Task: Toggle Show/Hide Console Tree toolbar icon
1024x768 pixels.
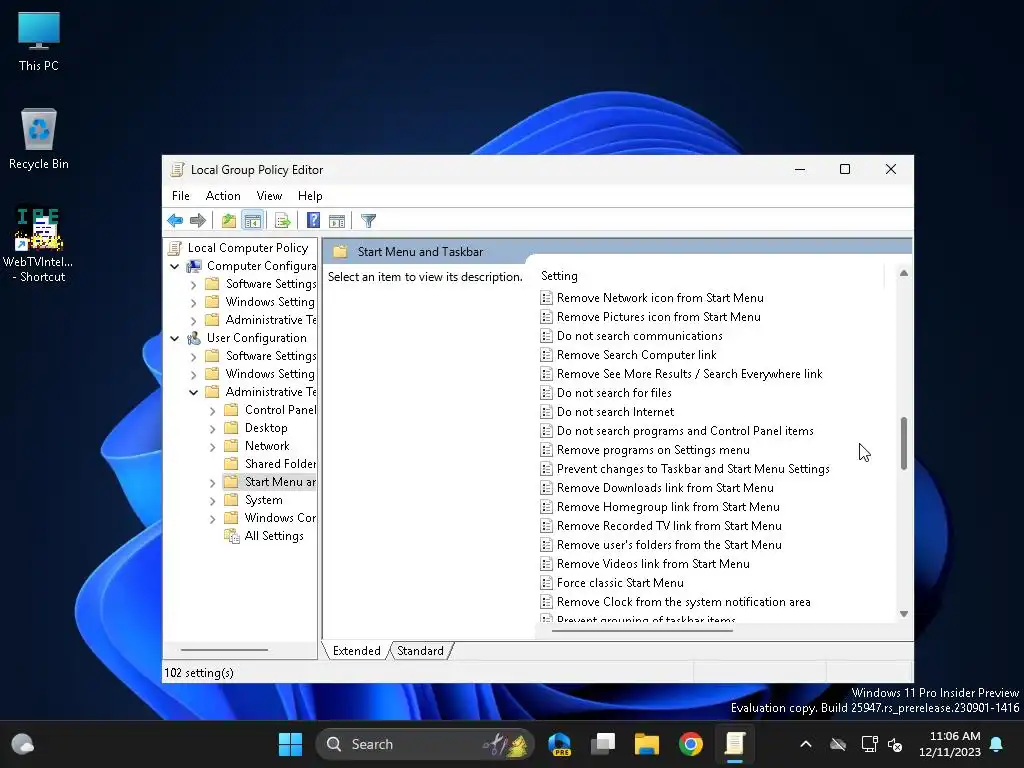Action: tap(252, 221)
